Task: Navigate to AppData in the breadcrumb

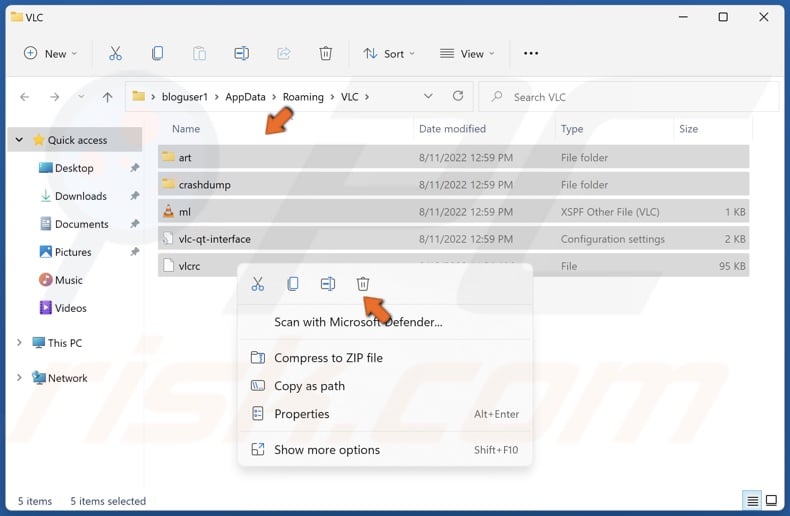Action: click(x=245, y=97)
